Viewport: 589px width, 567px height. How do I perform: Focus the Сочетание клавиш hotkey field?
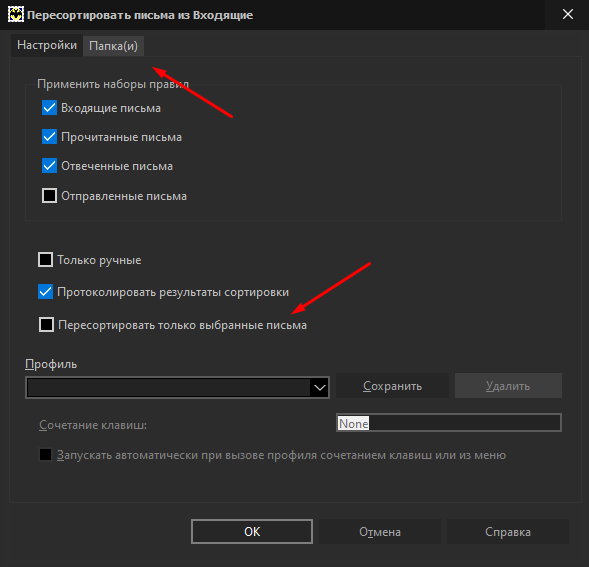449,423
